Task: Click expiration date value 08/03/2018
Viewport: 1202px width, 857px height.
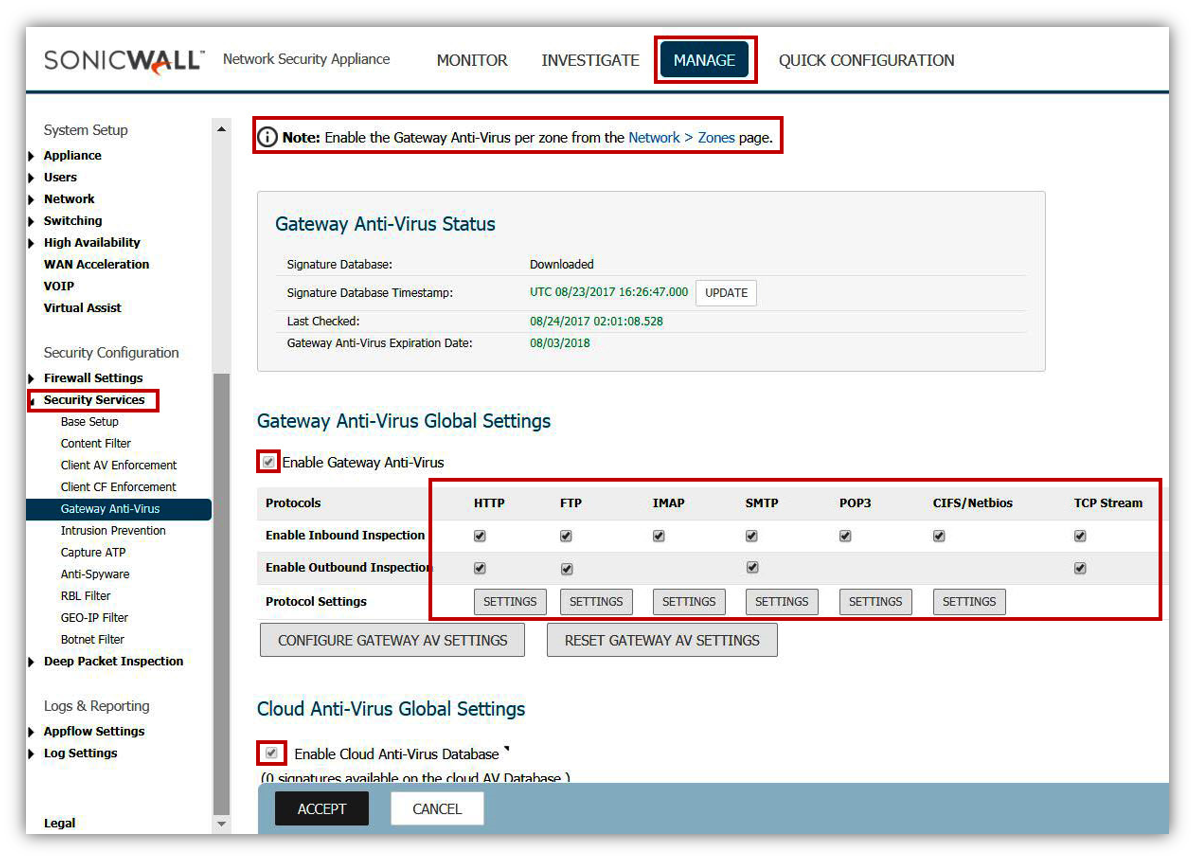Action: tap(560, 343)
